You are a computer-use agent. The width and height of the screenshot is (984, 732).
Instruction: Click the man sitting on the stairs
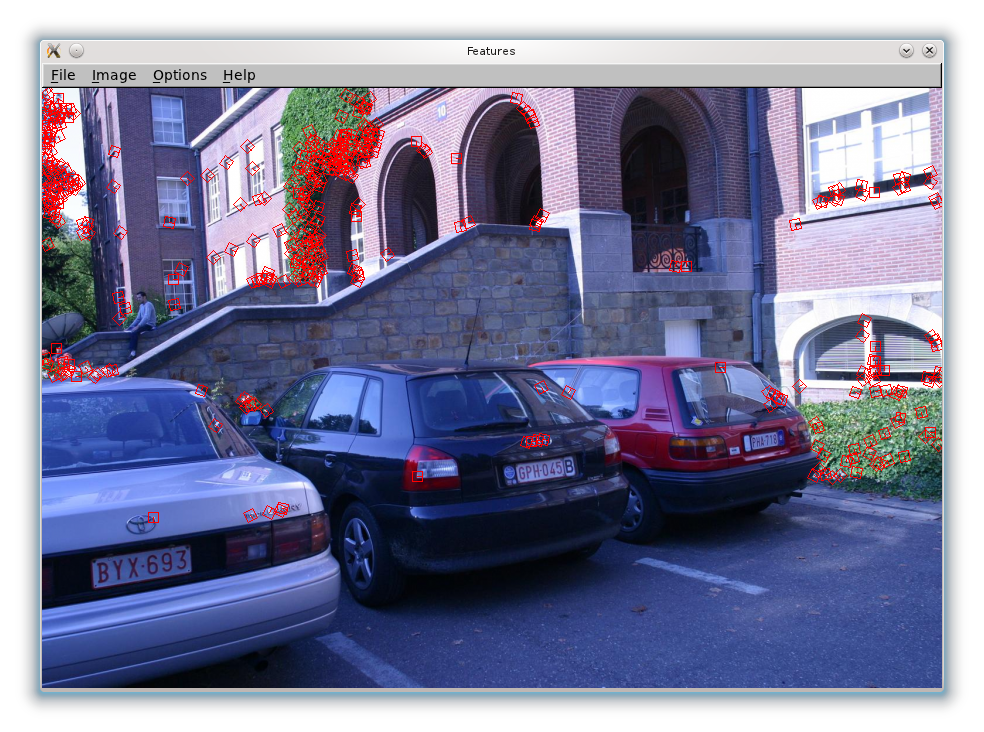click(x=141, y=319)
